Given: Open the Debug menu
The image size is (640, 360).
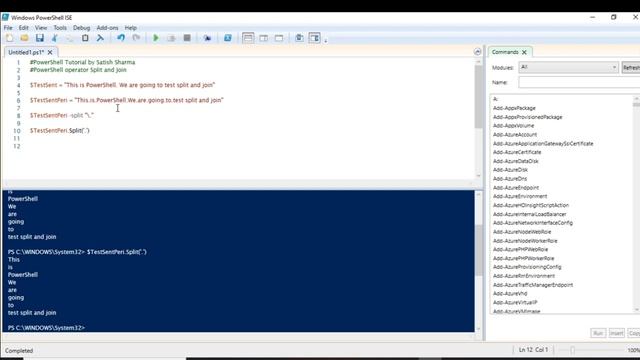Looking at the screenshot, I should pos(81,28).
